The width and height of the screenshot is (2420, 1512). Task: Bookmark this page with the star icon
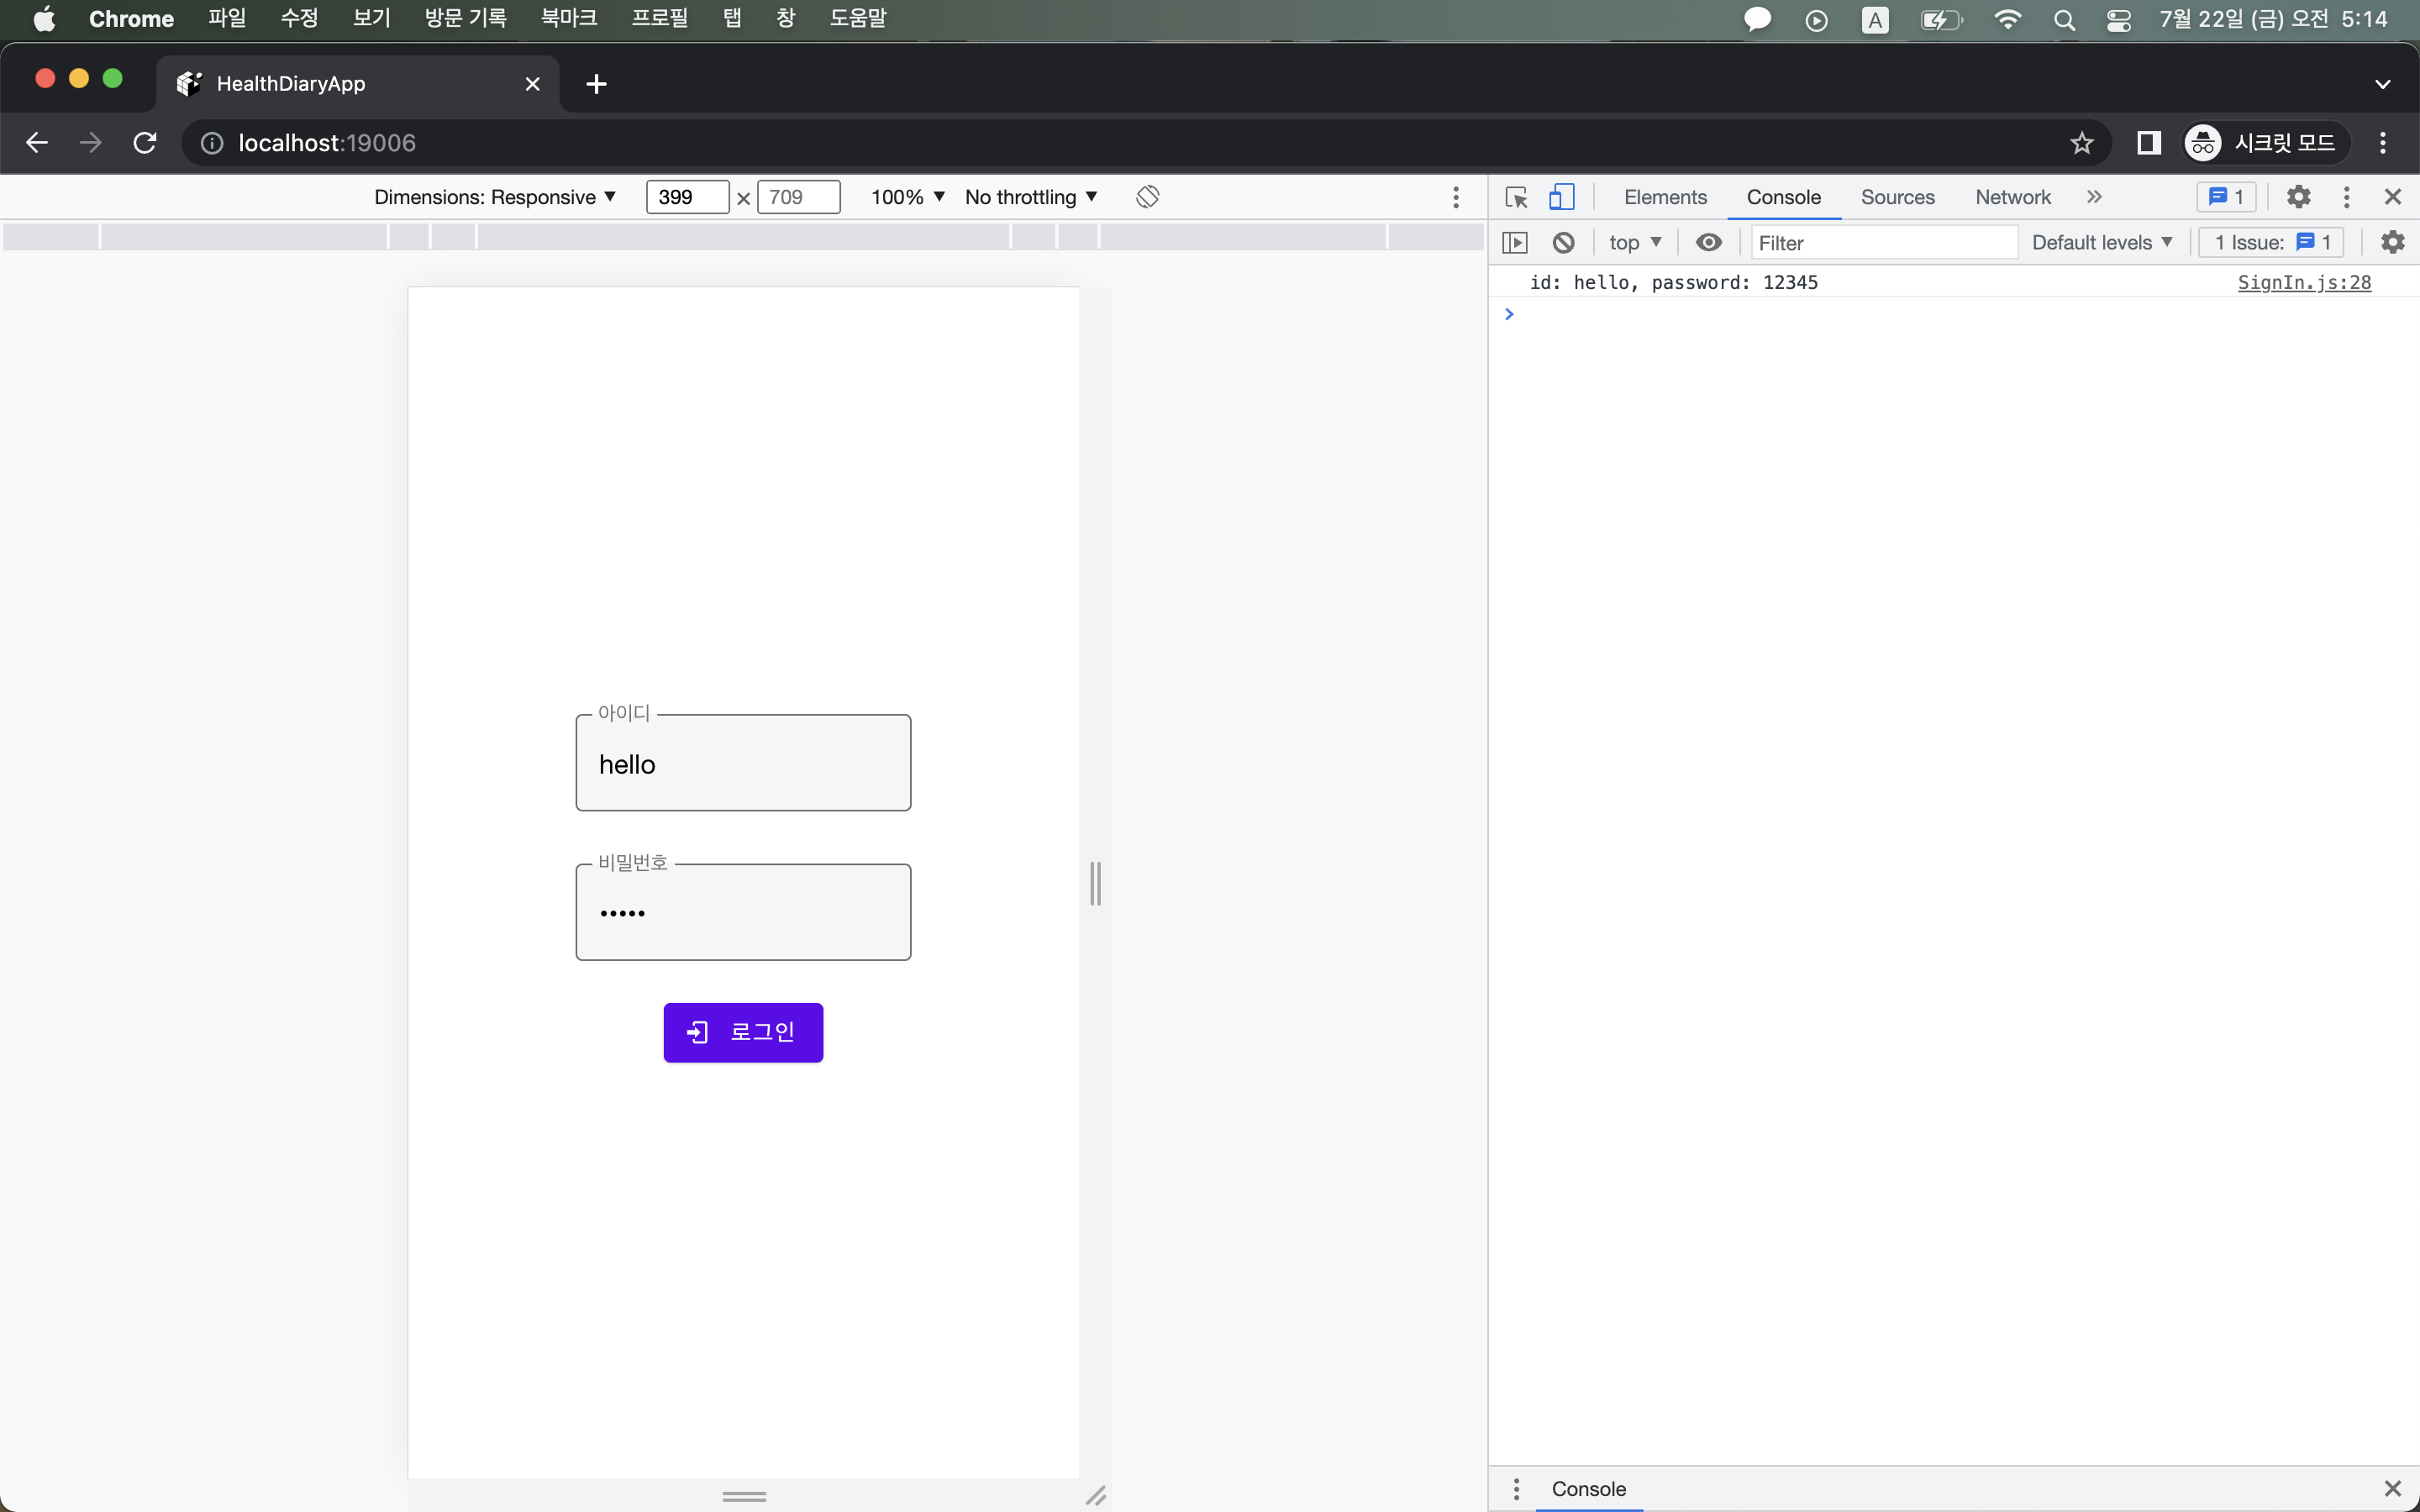point(2082,143)
